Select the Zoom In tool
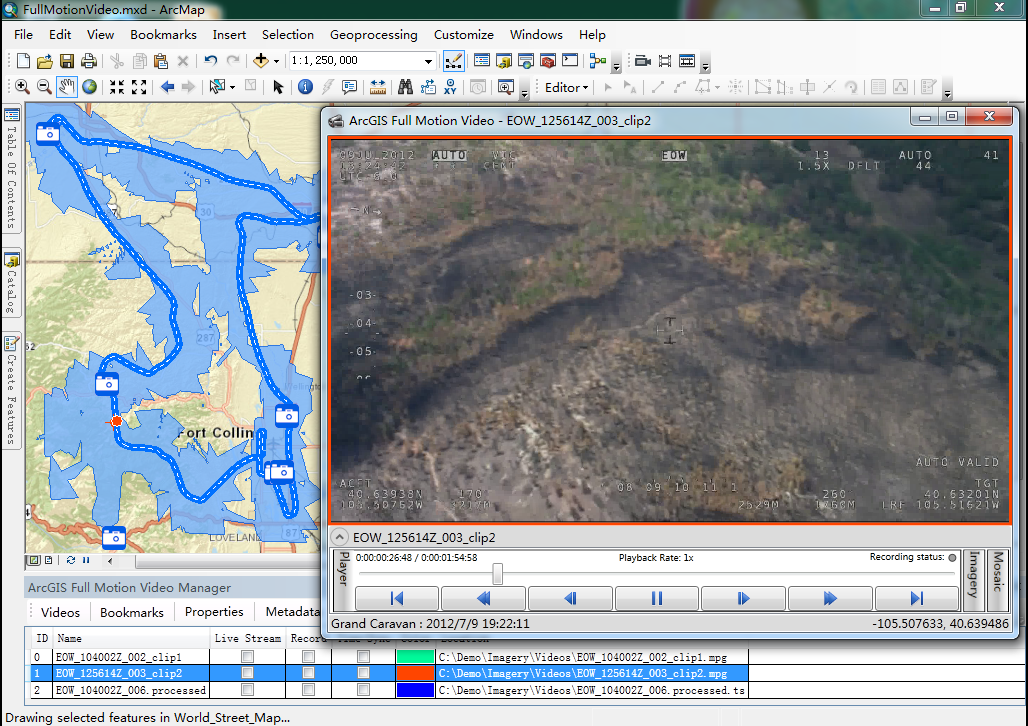This screenshot has width=1028, height=726. point(22,87)
